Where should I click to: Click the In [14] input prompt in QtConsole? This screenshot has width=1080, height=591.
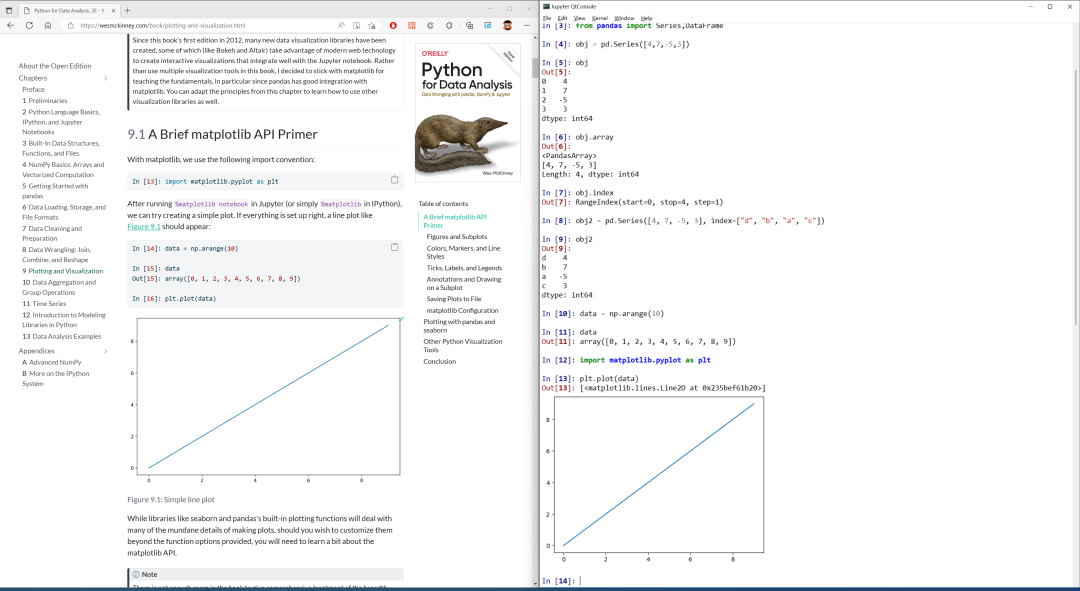point(560,578)
